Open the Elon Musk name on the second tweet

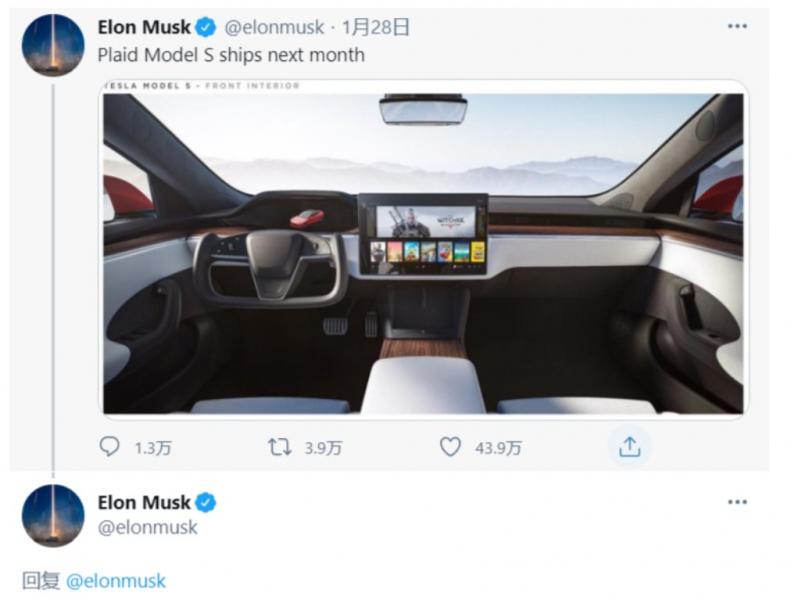click(x=144, y=503)
